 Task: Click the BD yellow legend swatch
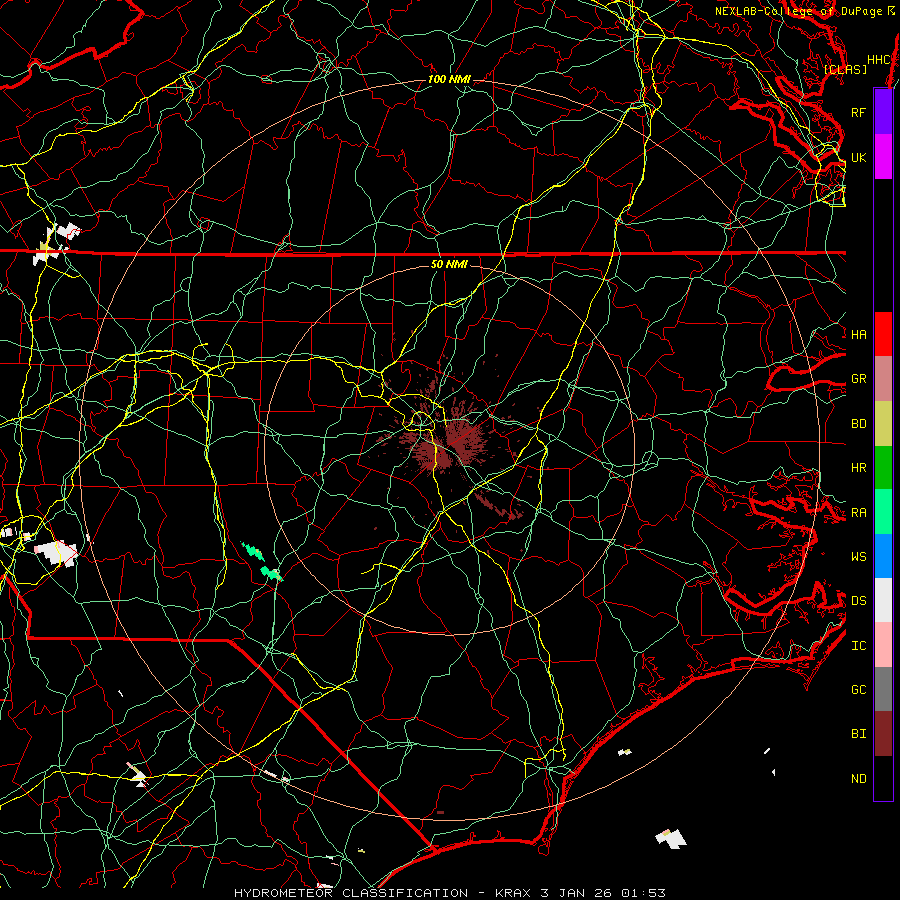pos(883,424)
